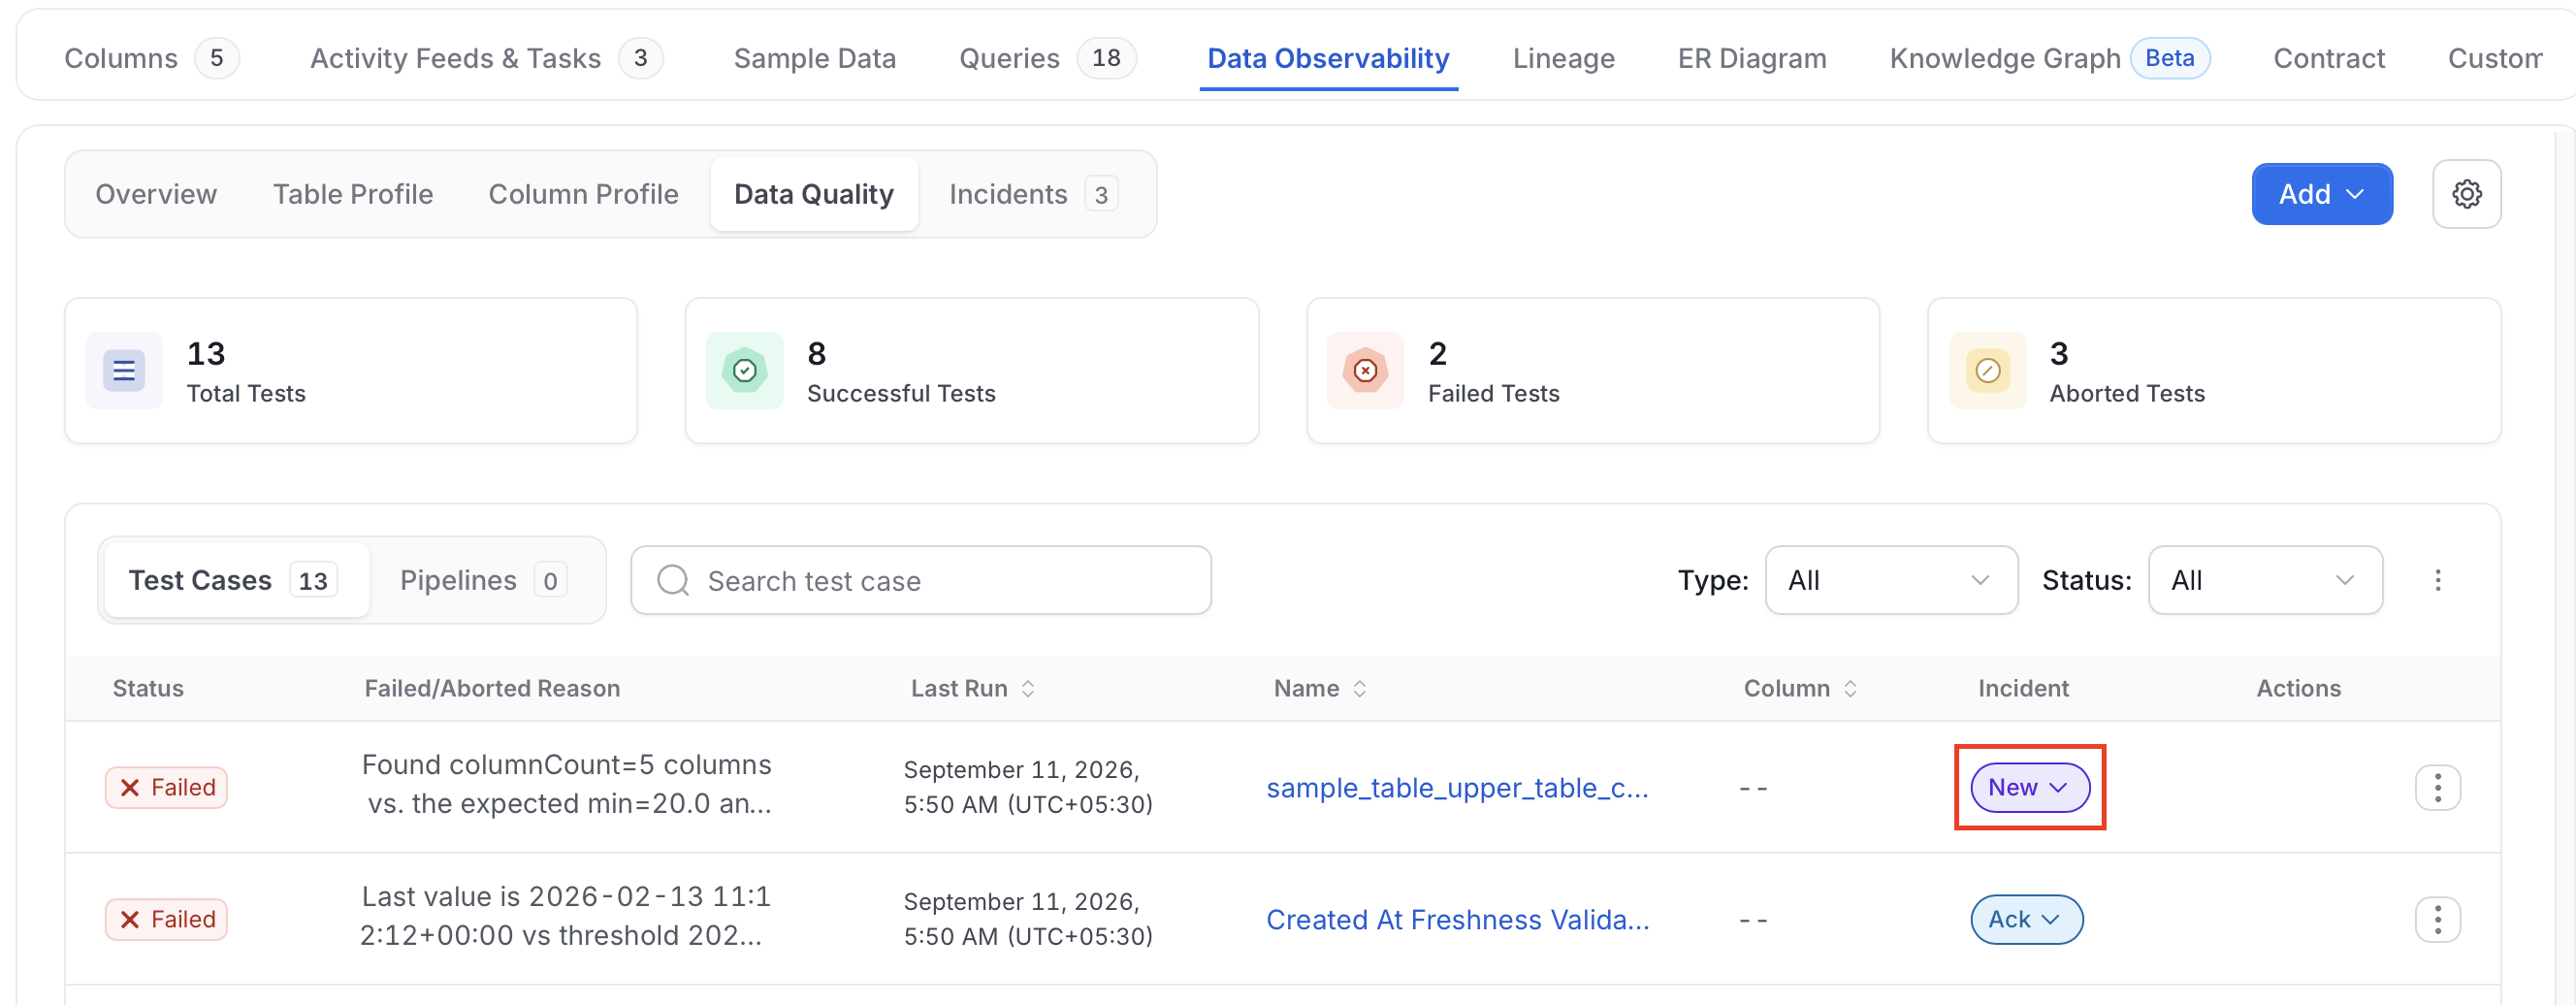The height and width of the screenshot is (1005, 2576).
Task: Open the Sample Data tab
Action: pyautogui.click(x=815, y=58)
